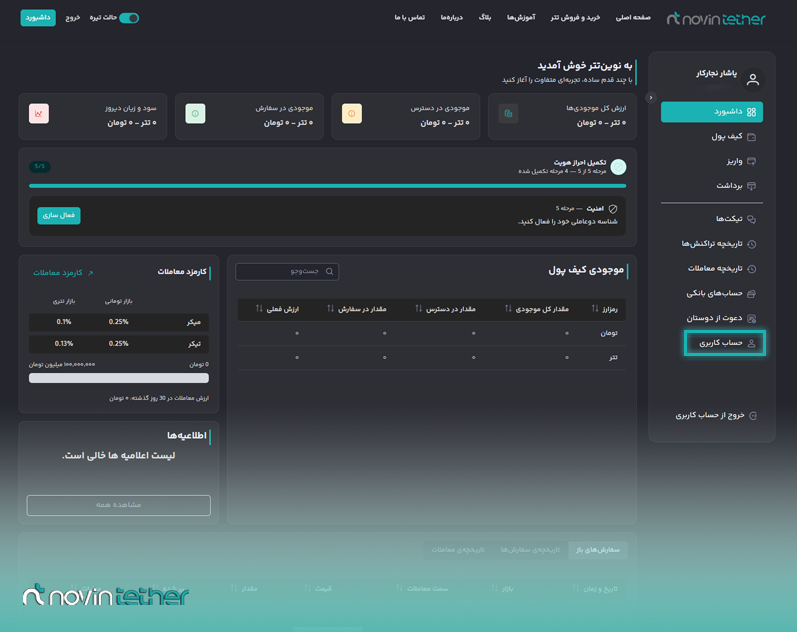Sort wallet table by مقدار در سفارش
797x632 pixels.
pyautogui.click(x=357, y=309)
